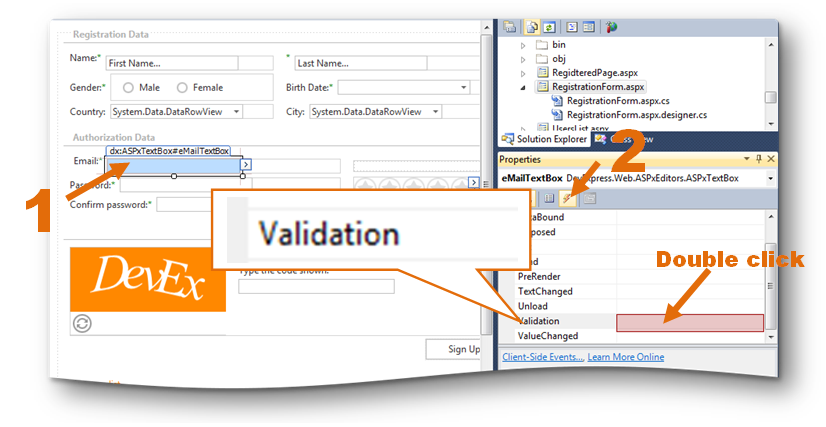Select the Male radio button
Screen dimensions: 826x427
point(129,88)
